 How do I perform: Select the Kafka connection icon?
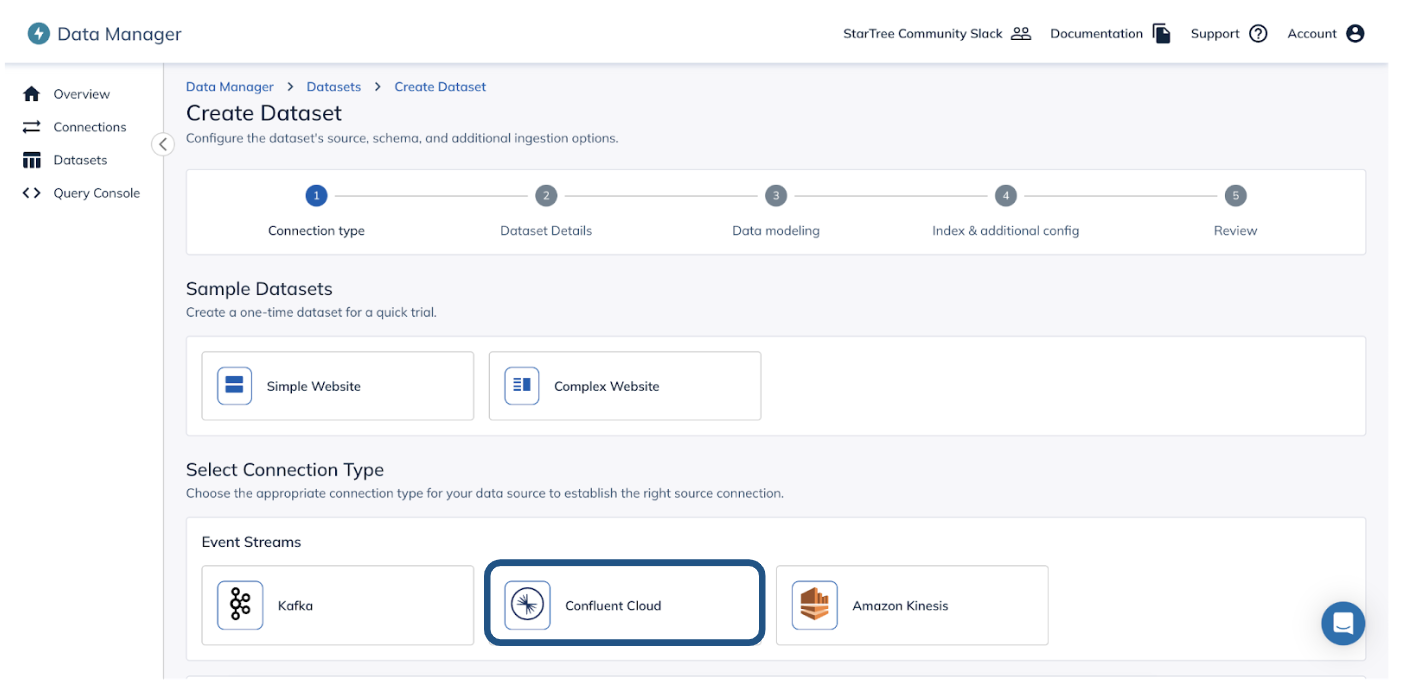point(239,605)
